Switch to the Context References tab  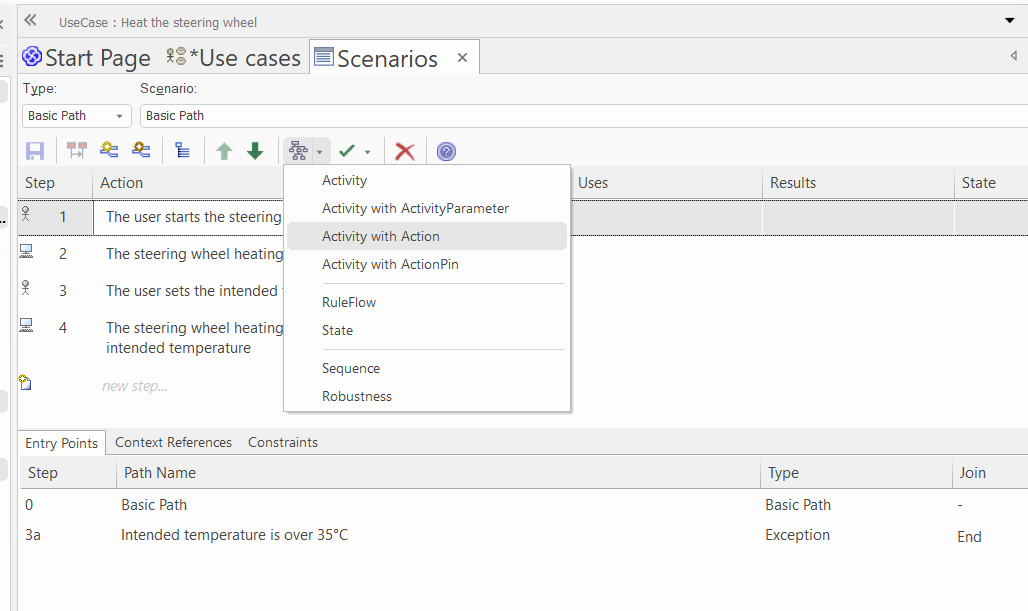[173, 442]
